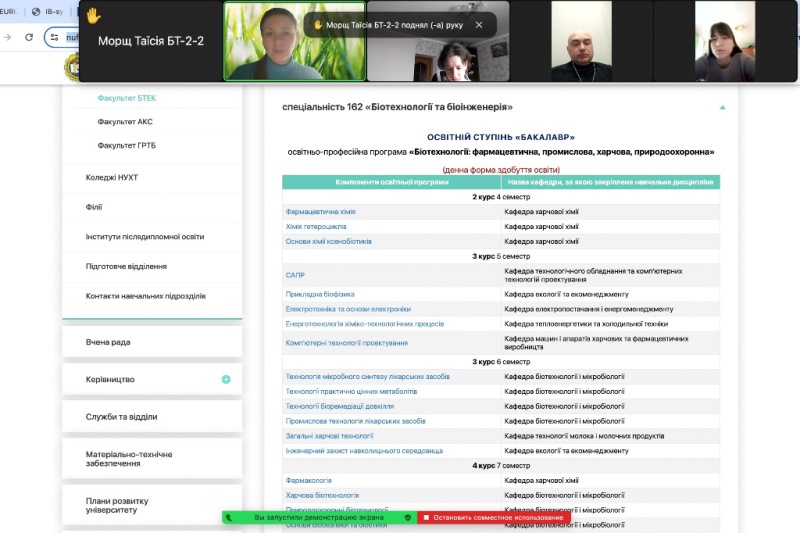
Task: Click the shield icon in sharing bar
Action: point(408,517)
